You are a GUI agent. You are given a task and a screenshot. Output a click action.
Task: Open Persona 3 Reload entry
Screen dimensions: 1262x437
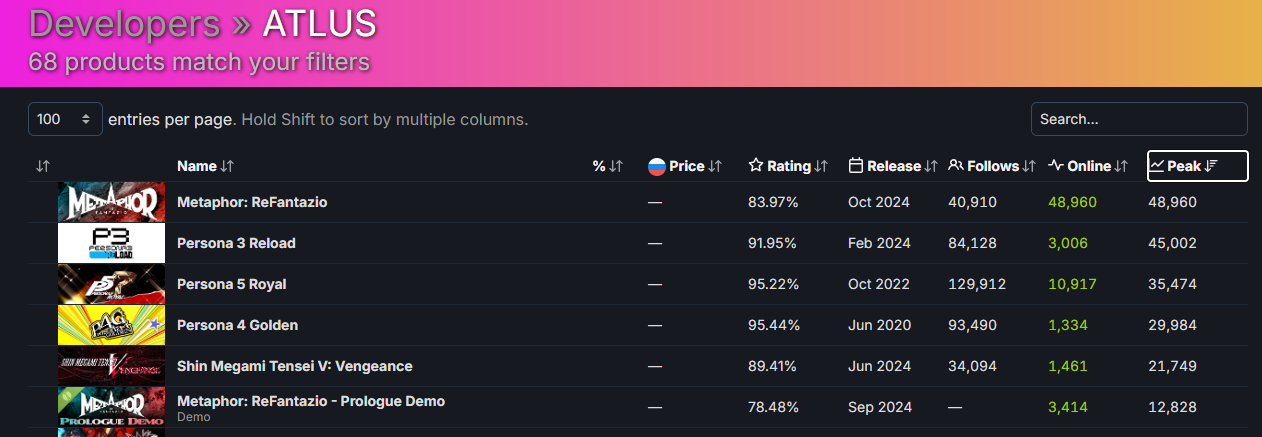tap(236, 243)
